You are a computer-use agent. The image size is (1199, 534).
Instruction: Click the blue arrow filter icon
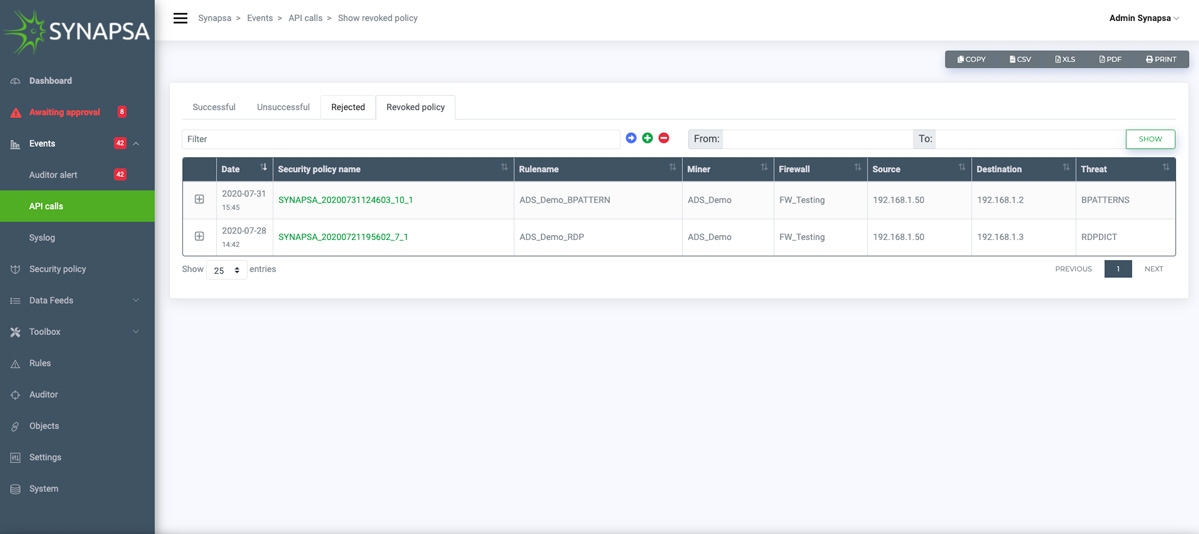[631, 138]
